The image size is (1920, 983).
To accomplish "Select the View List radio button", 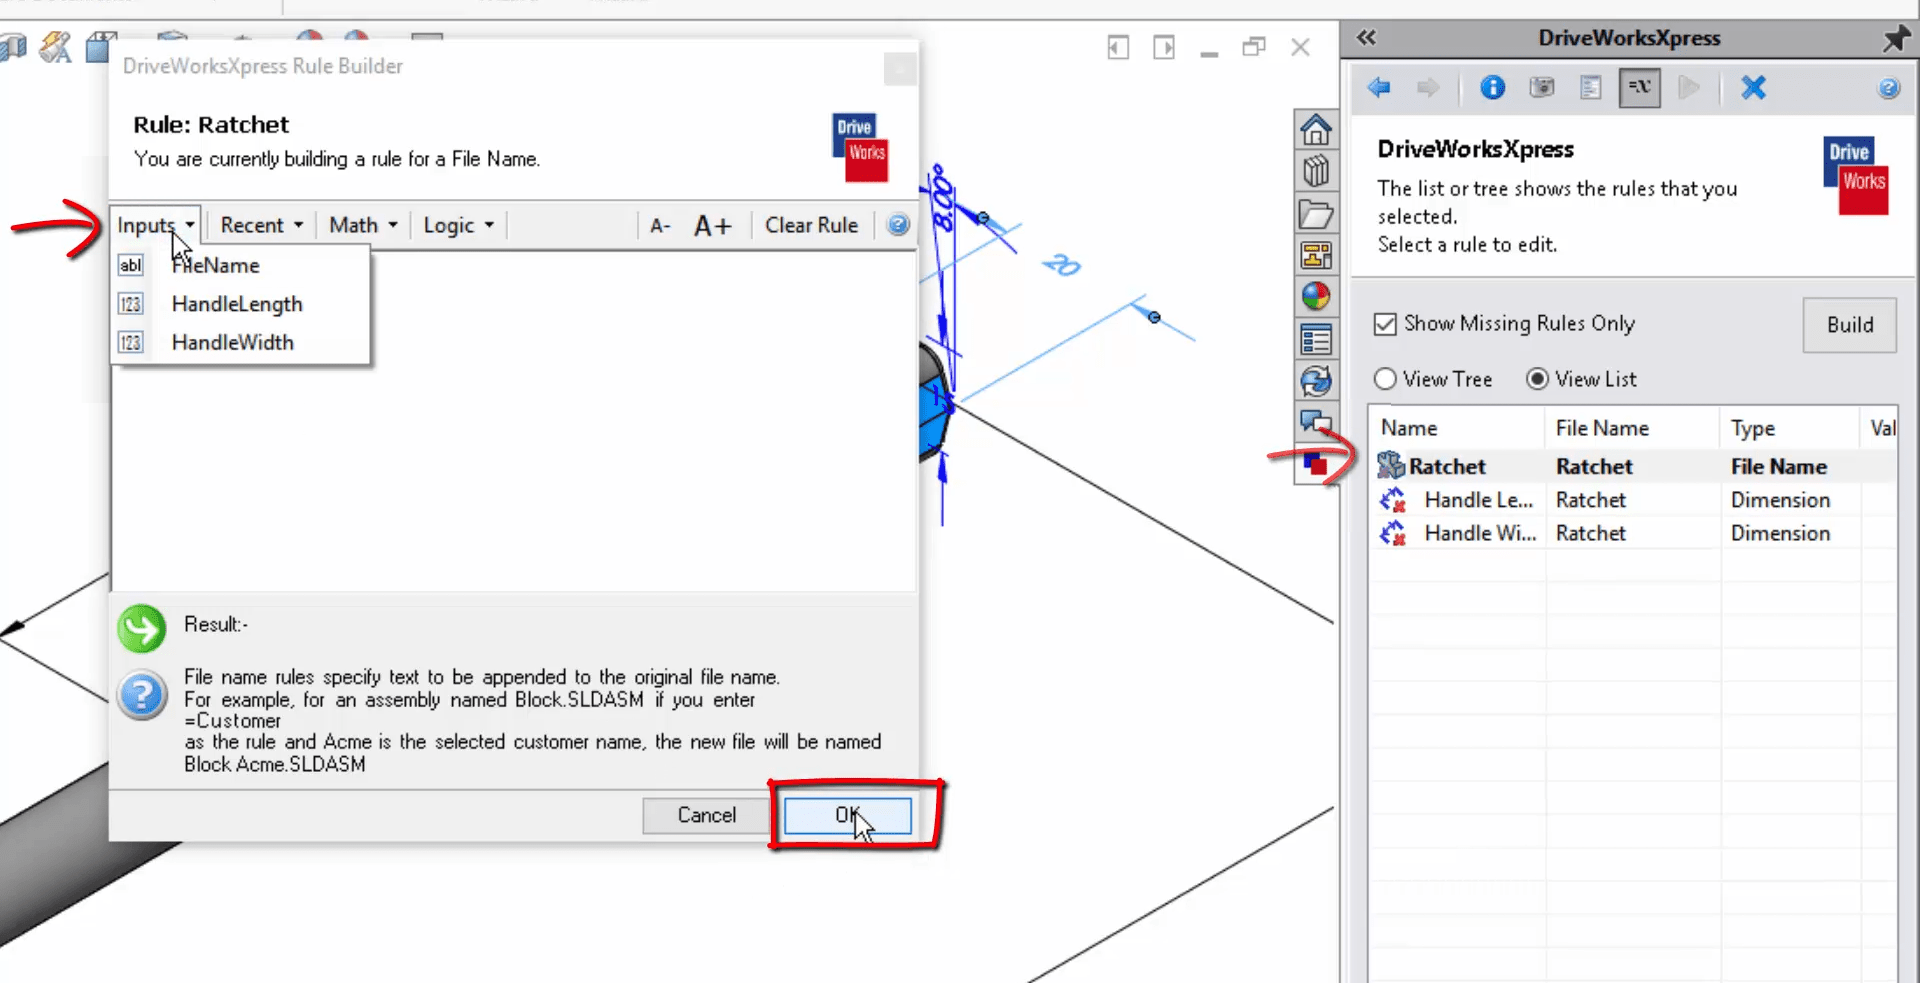I will 1537,379.
